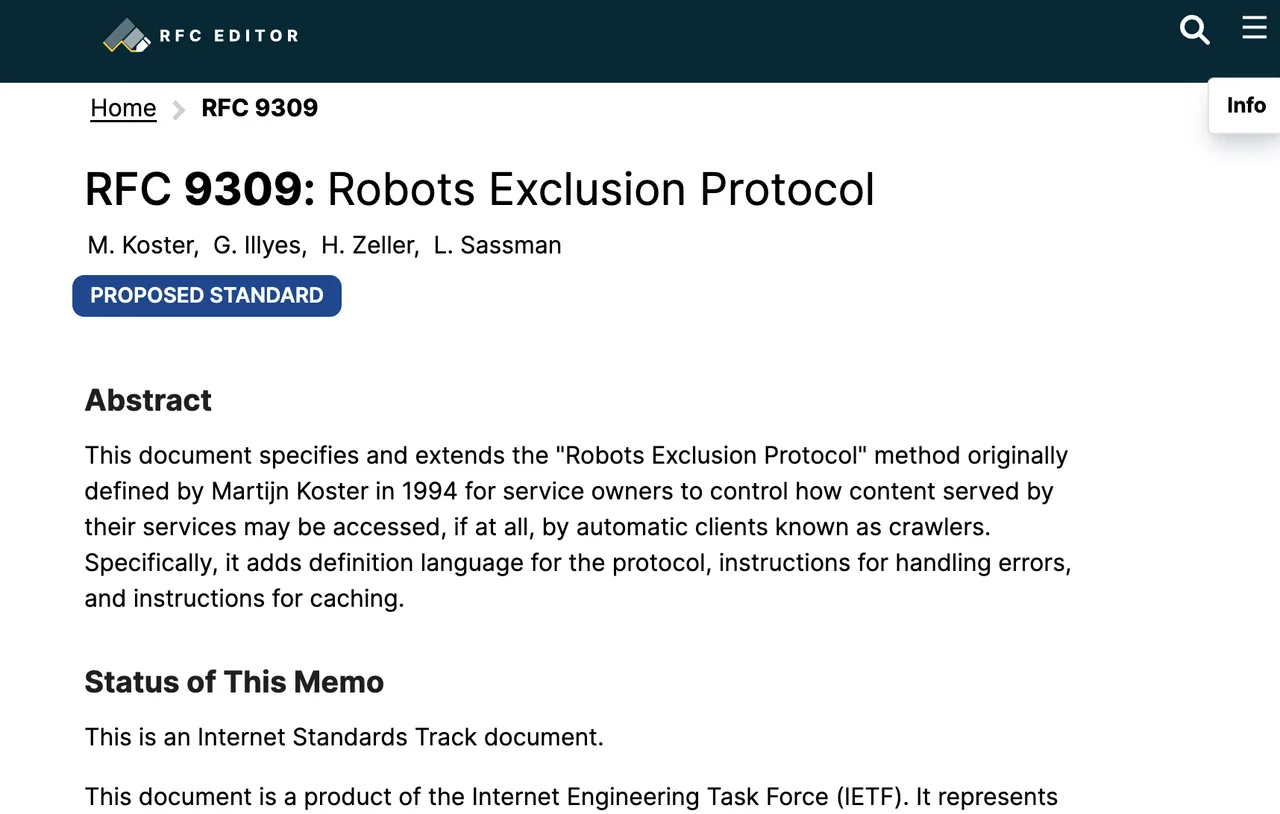Viewport: 1280px width, 814px height.
Task: Select the RFC 9309 breadcrumb item
Action: 260,108
